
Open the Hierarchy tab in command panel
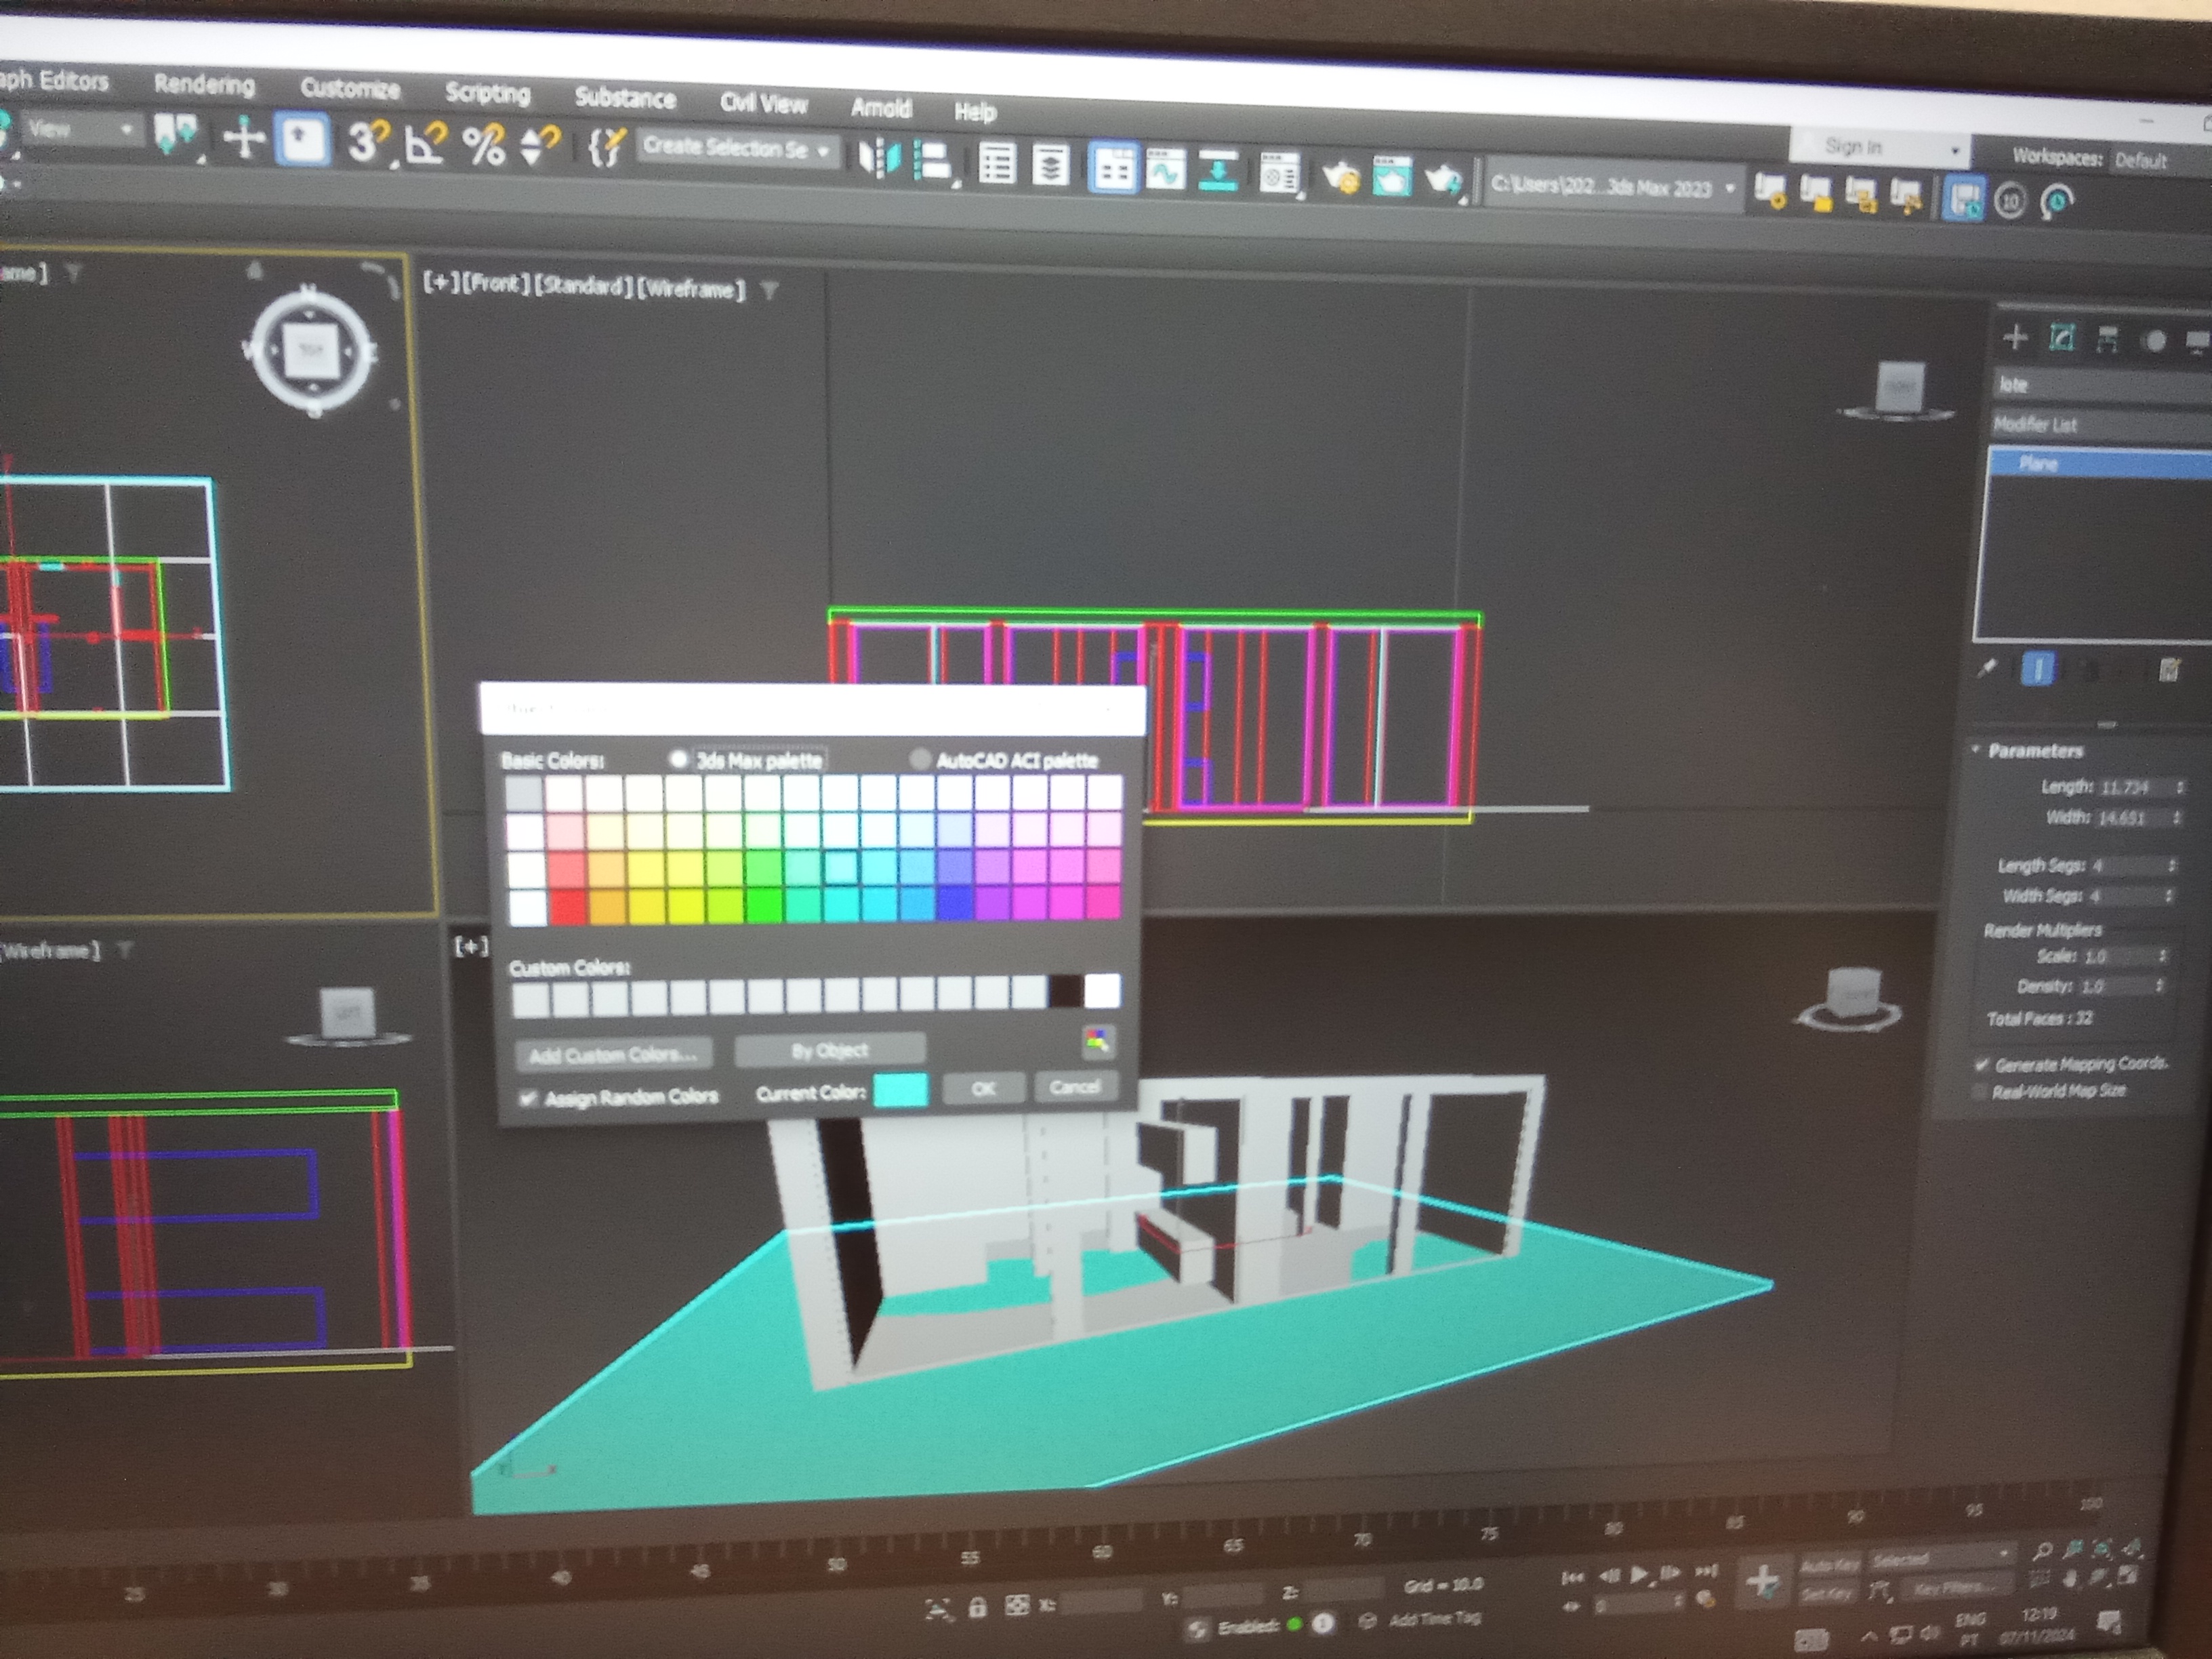[x=2107, y=340]
